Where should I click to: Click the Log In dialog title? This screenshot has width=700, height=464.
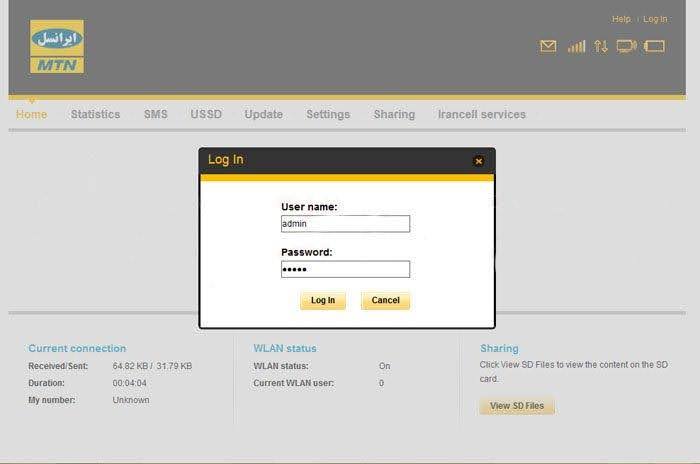[x=225, y=159]
